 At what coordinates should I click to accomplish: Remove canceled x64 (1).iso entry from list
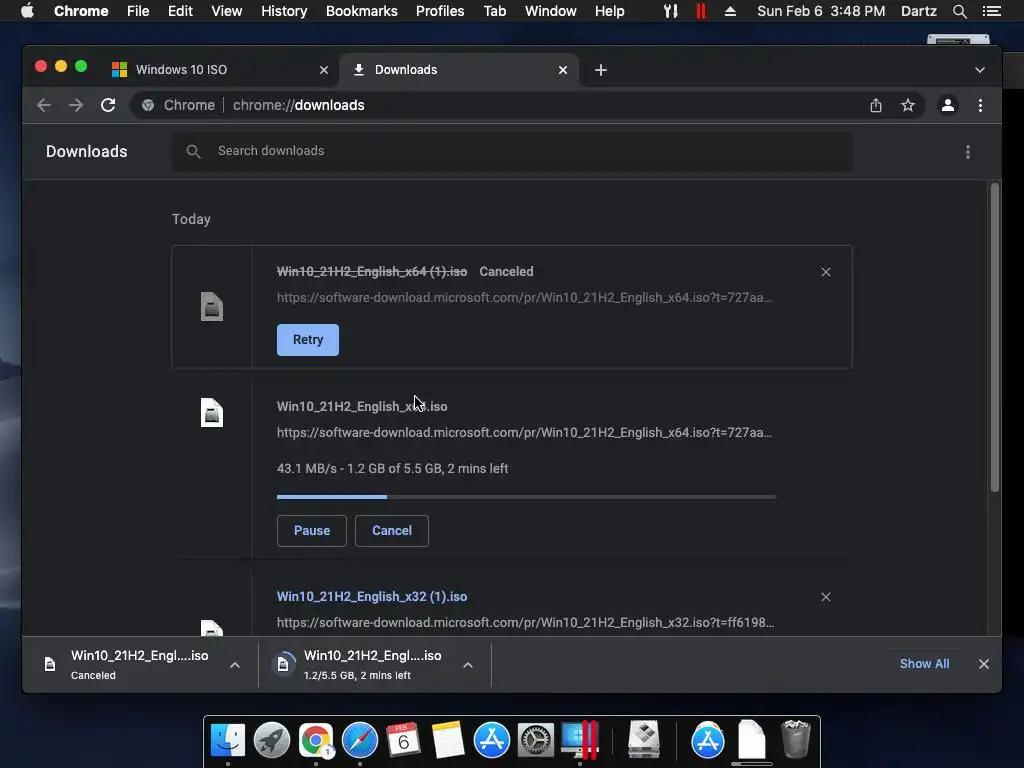pos(825,272)
